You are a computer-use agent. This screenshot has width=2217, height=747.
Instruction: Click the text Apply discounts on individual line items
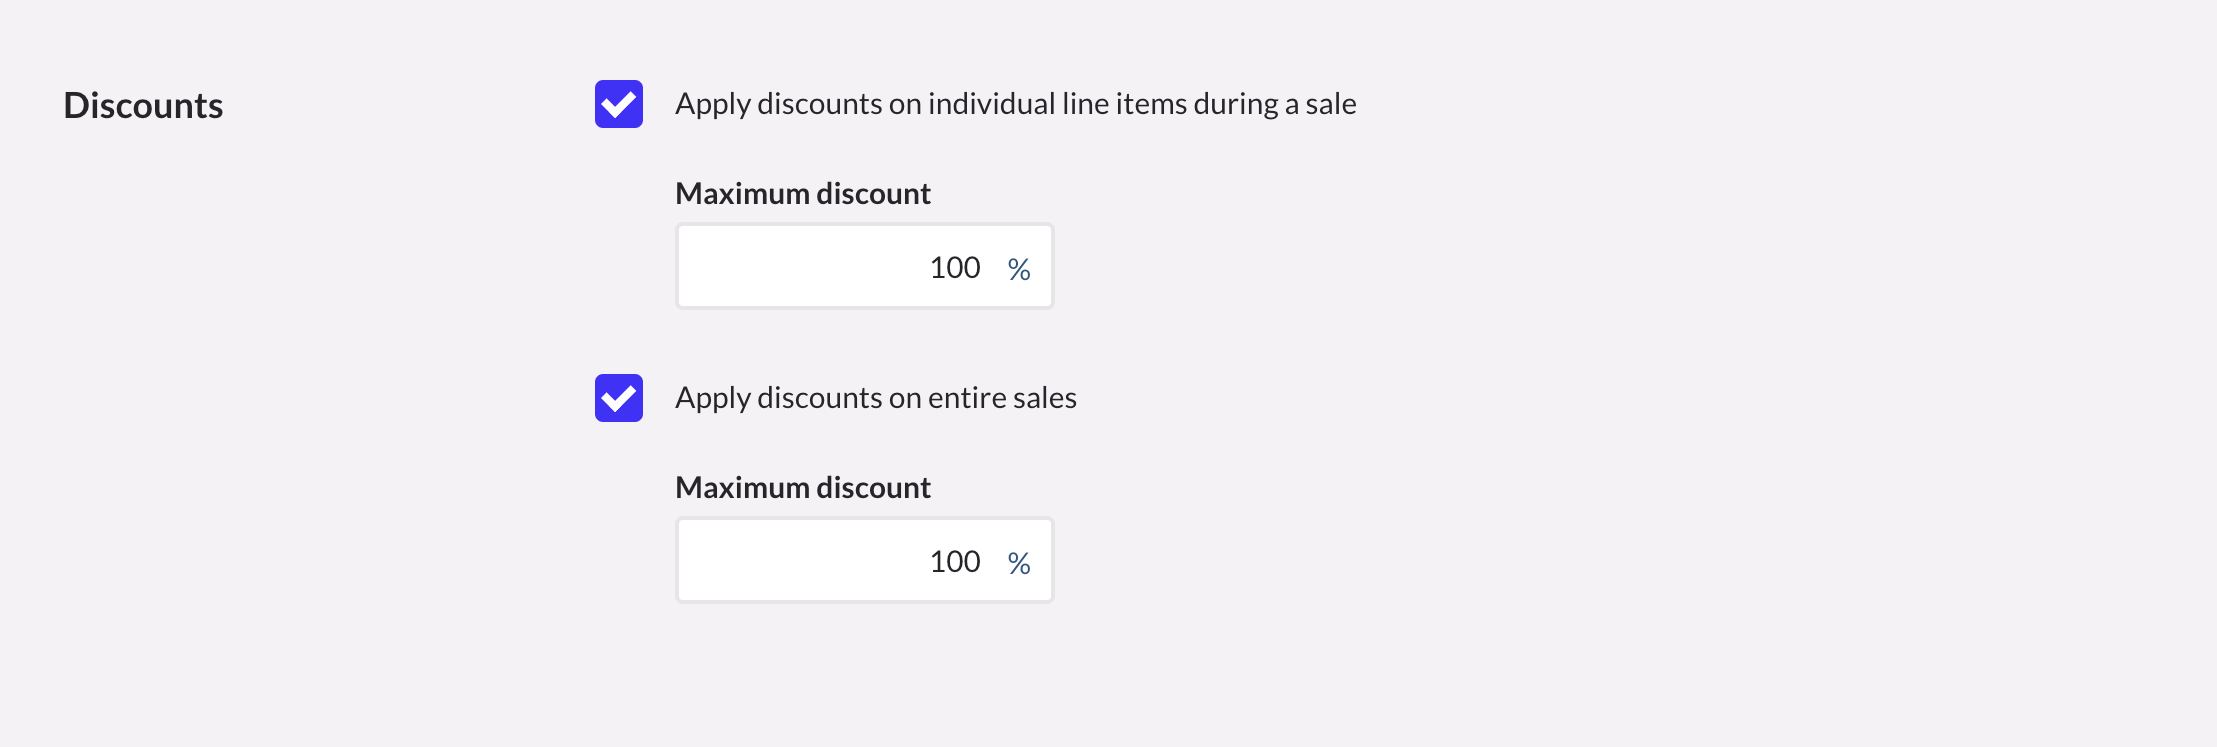[x=1016, y=103]
